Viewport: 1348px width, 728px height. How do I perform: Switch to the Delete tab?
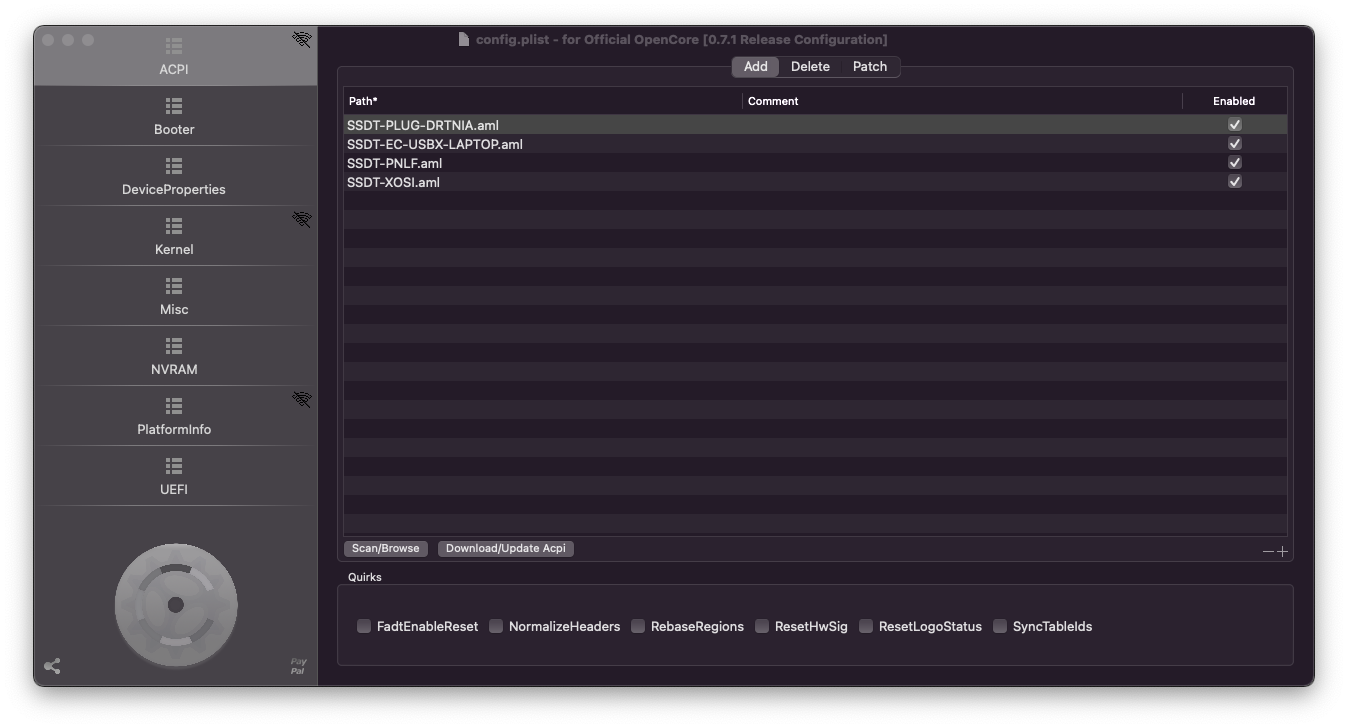point(810,67)
